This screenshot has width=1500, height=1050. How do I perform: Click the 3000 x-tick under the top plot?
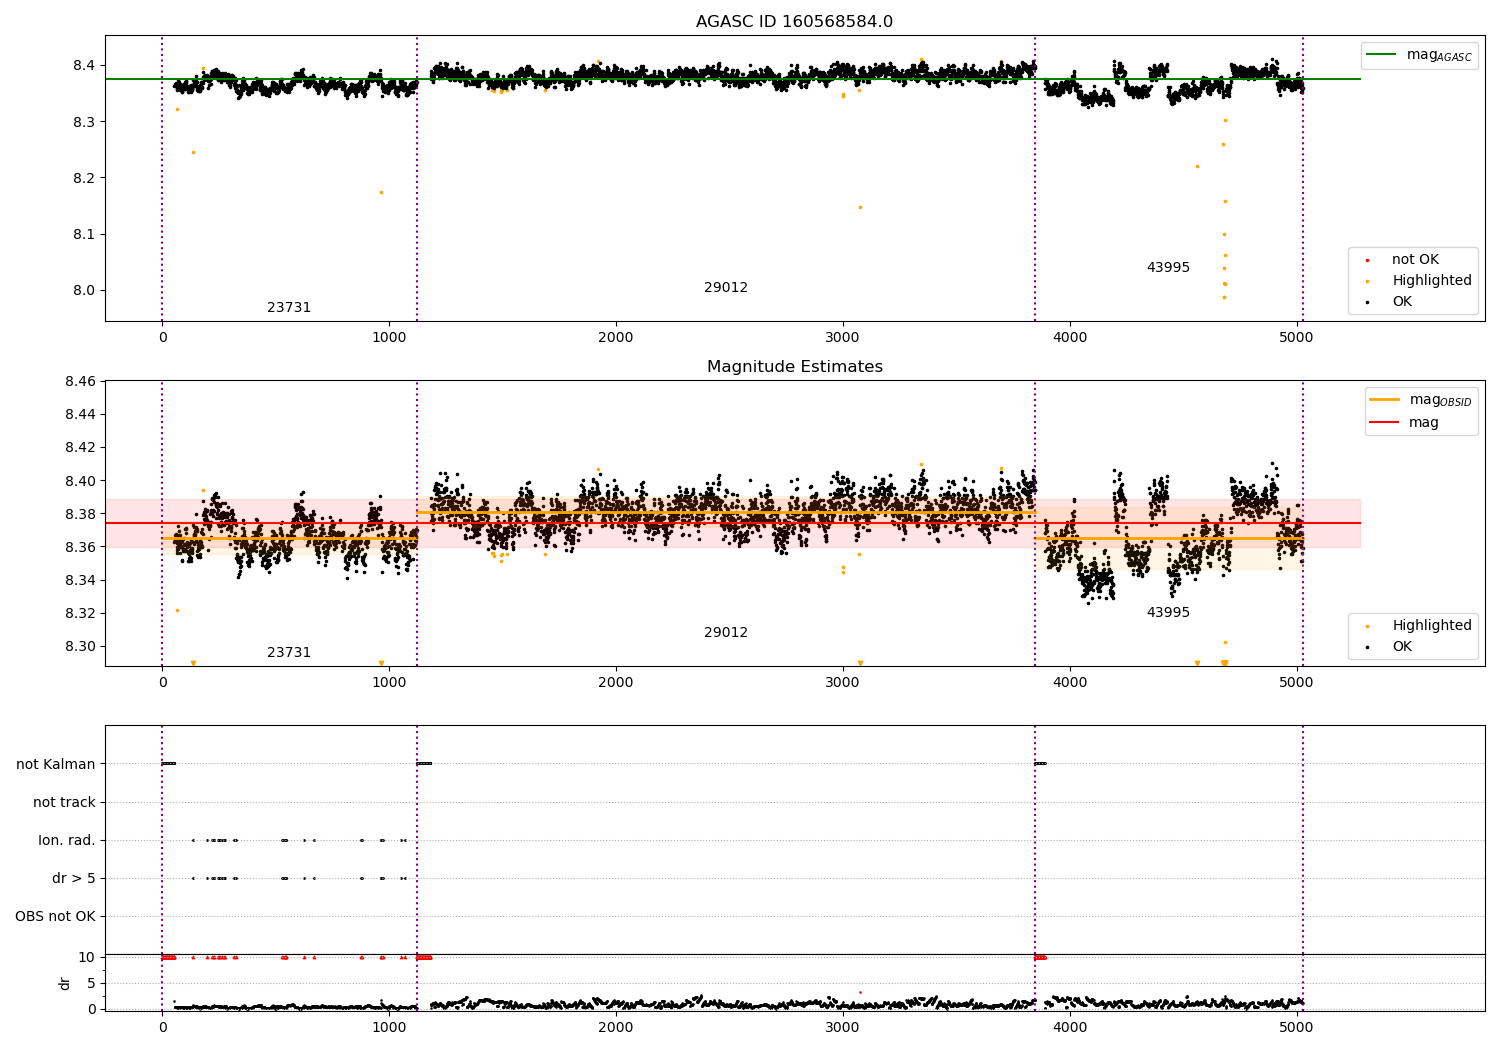[x=842, y=338]
